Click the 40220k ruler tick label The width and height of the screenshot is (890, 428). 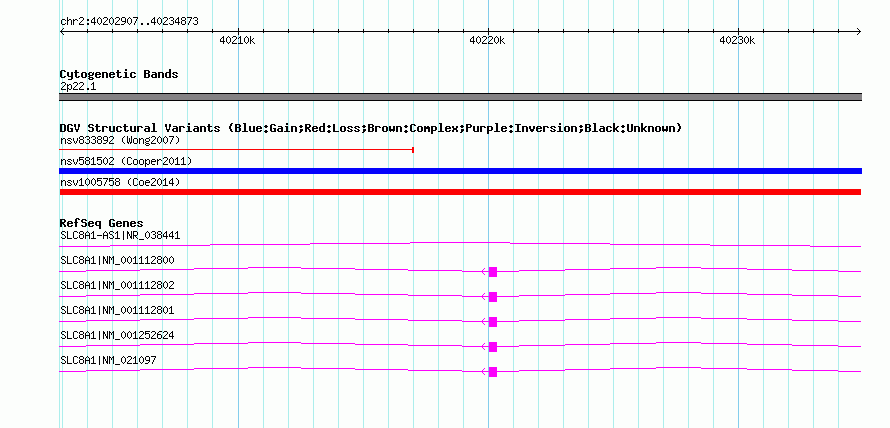488,40
